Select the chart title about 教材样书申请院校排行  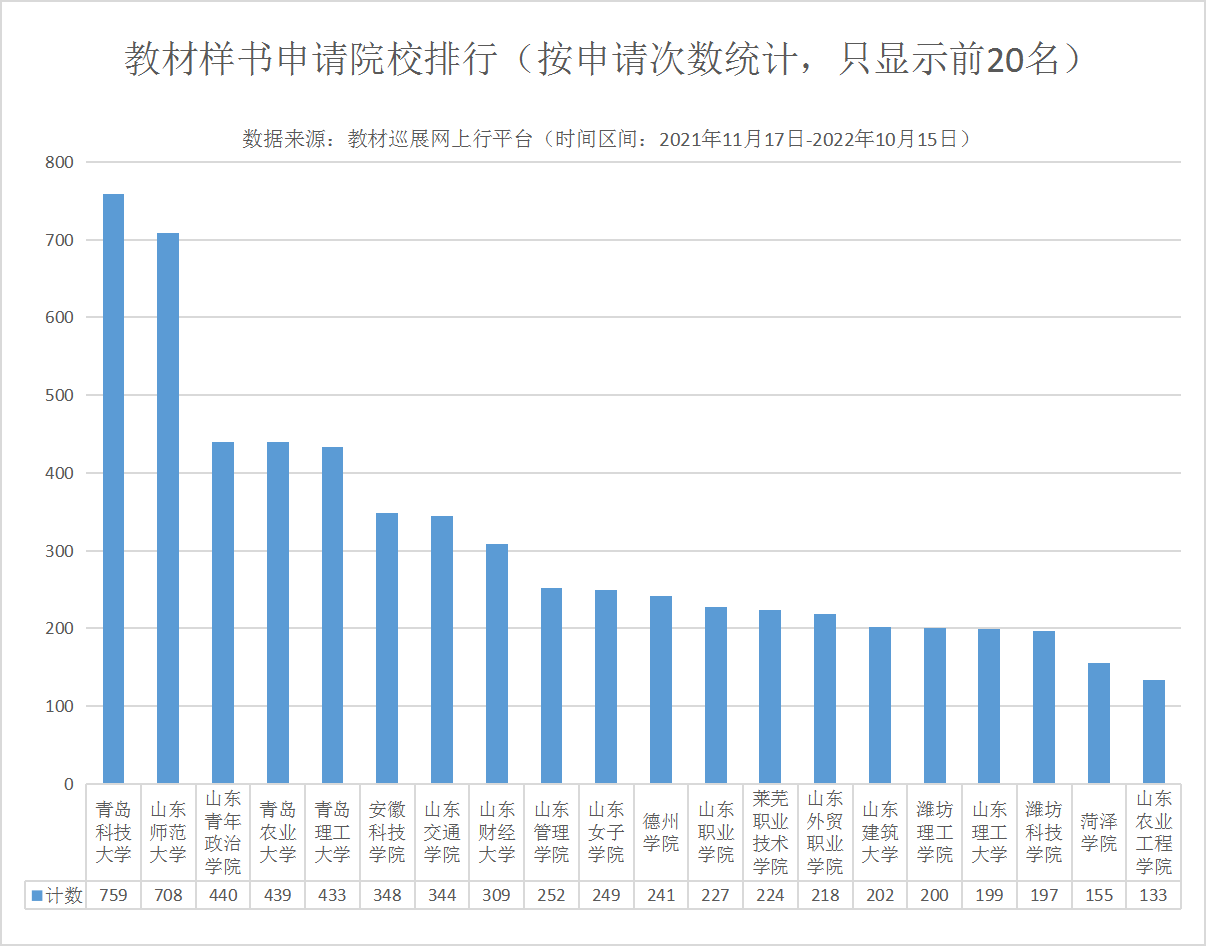click(x=604, y=60)
